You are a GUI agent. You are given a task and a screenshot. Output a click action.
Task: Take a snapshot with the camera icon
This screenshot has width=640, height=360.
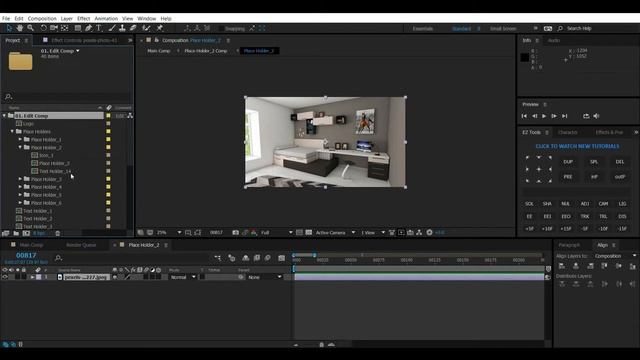[x=236, y=233]
